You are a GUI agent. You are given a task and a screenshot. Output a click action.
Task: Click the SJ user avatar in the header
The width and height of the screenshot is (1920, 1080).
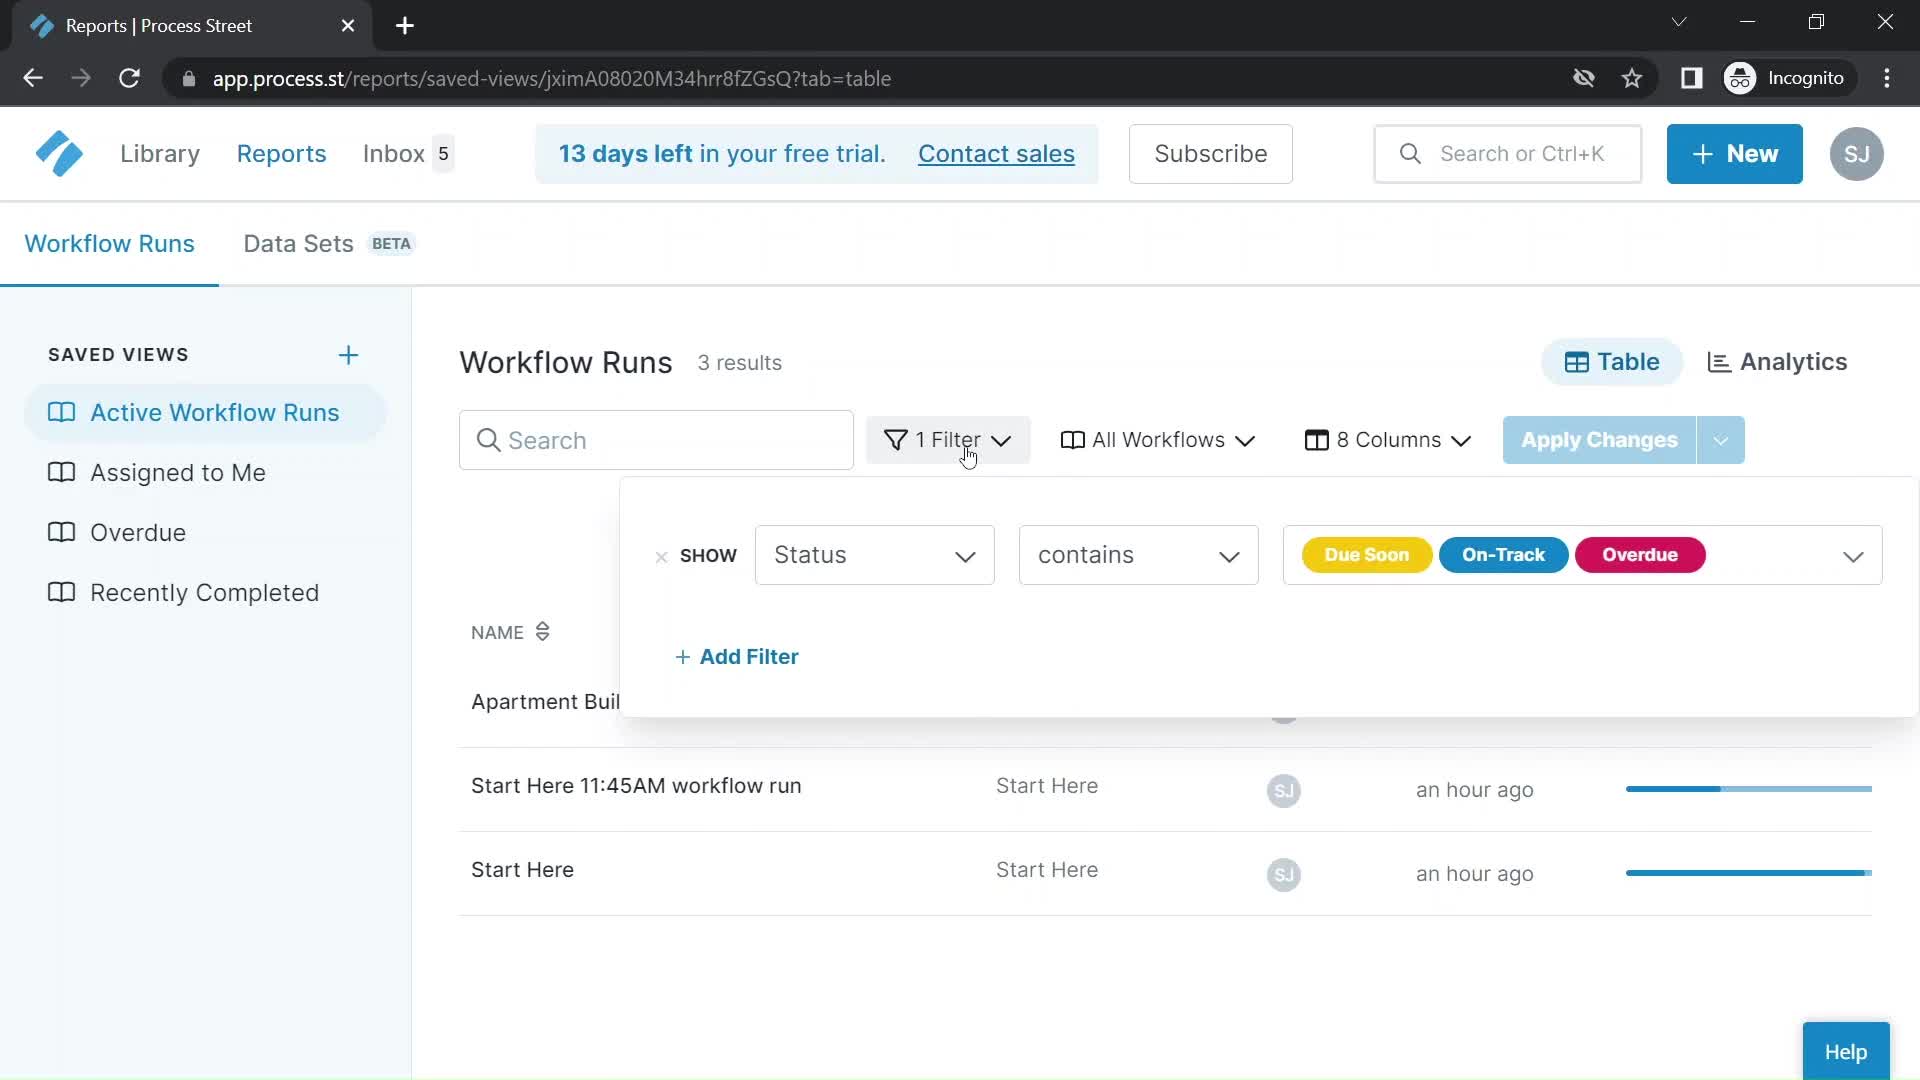[1856, 154]
